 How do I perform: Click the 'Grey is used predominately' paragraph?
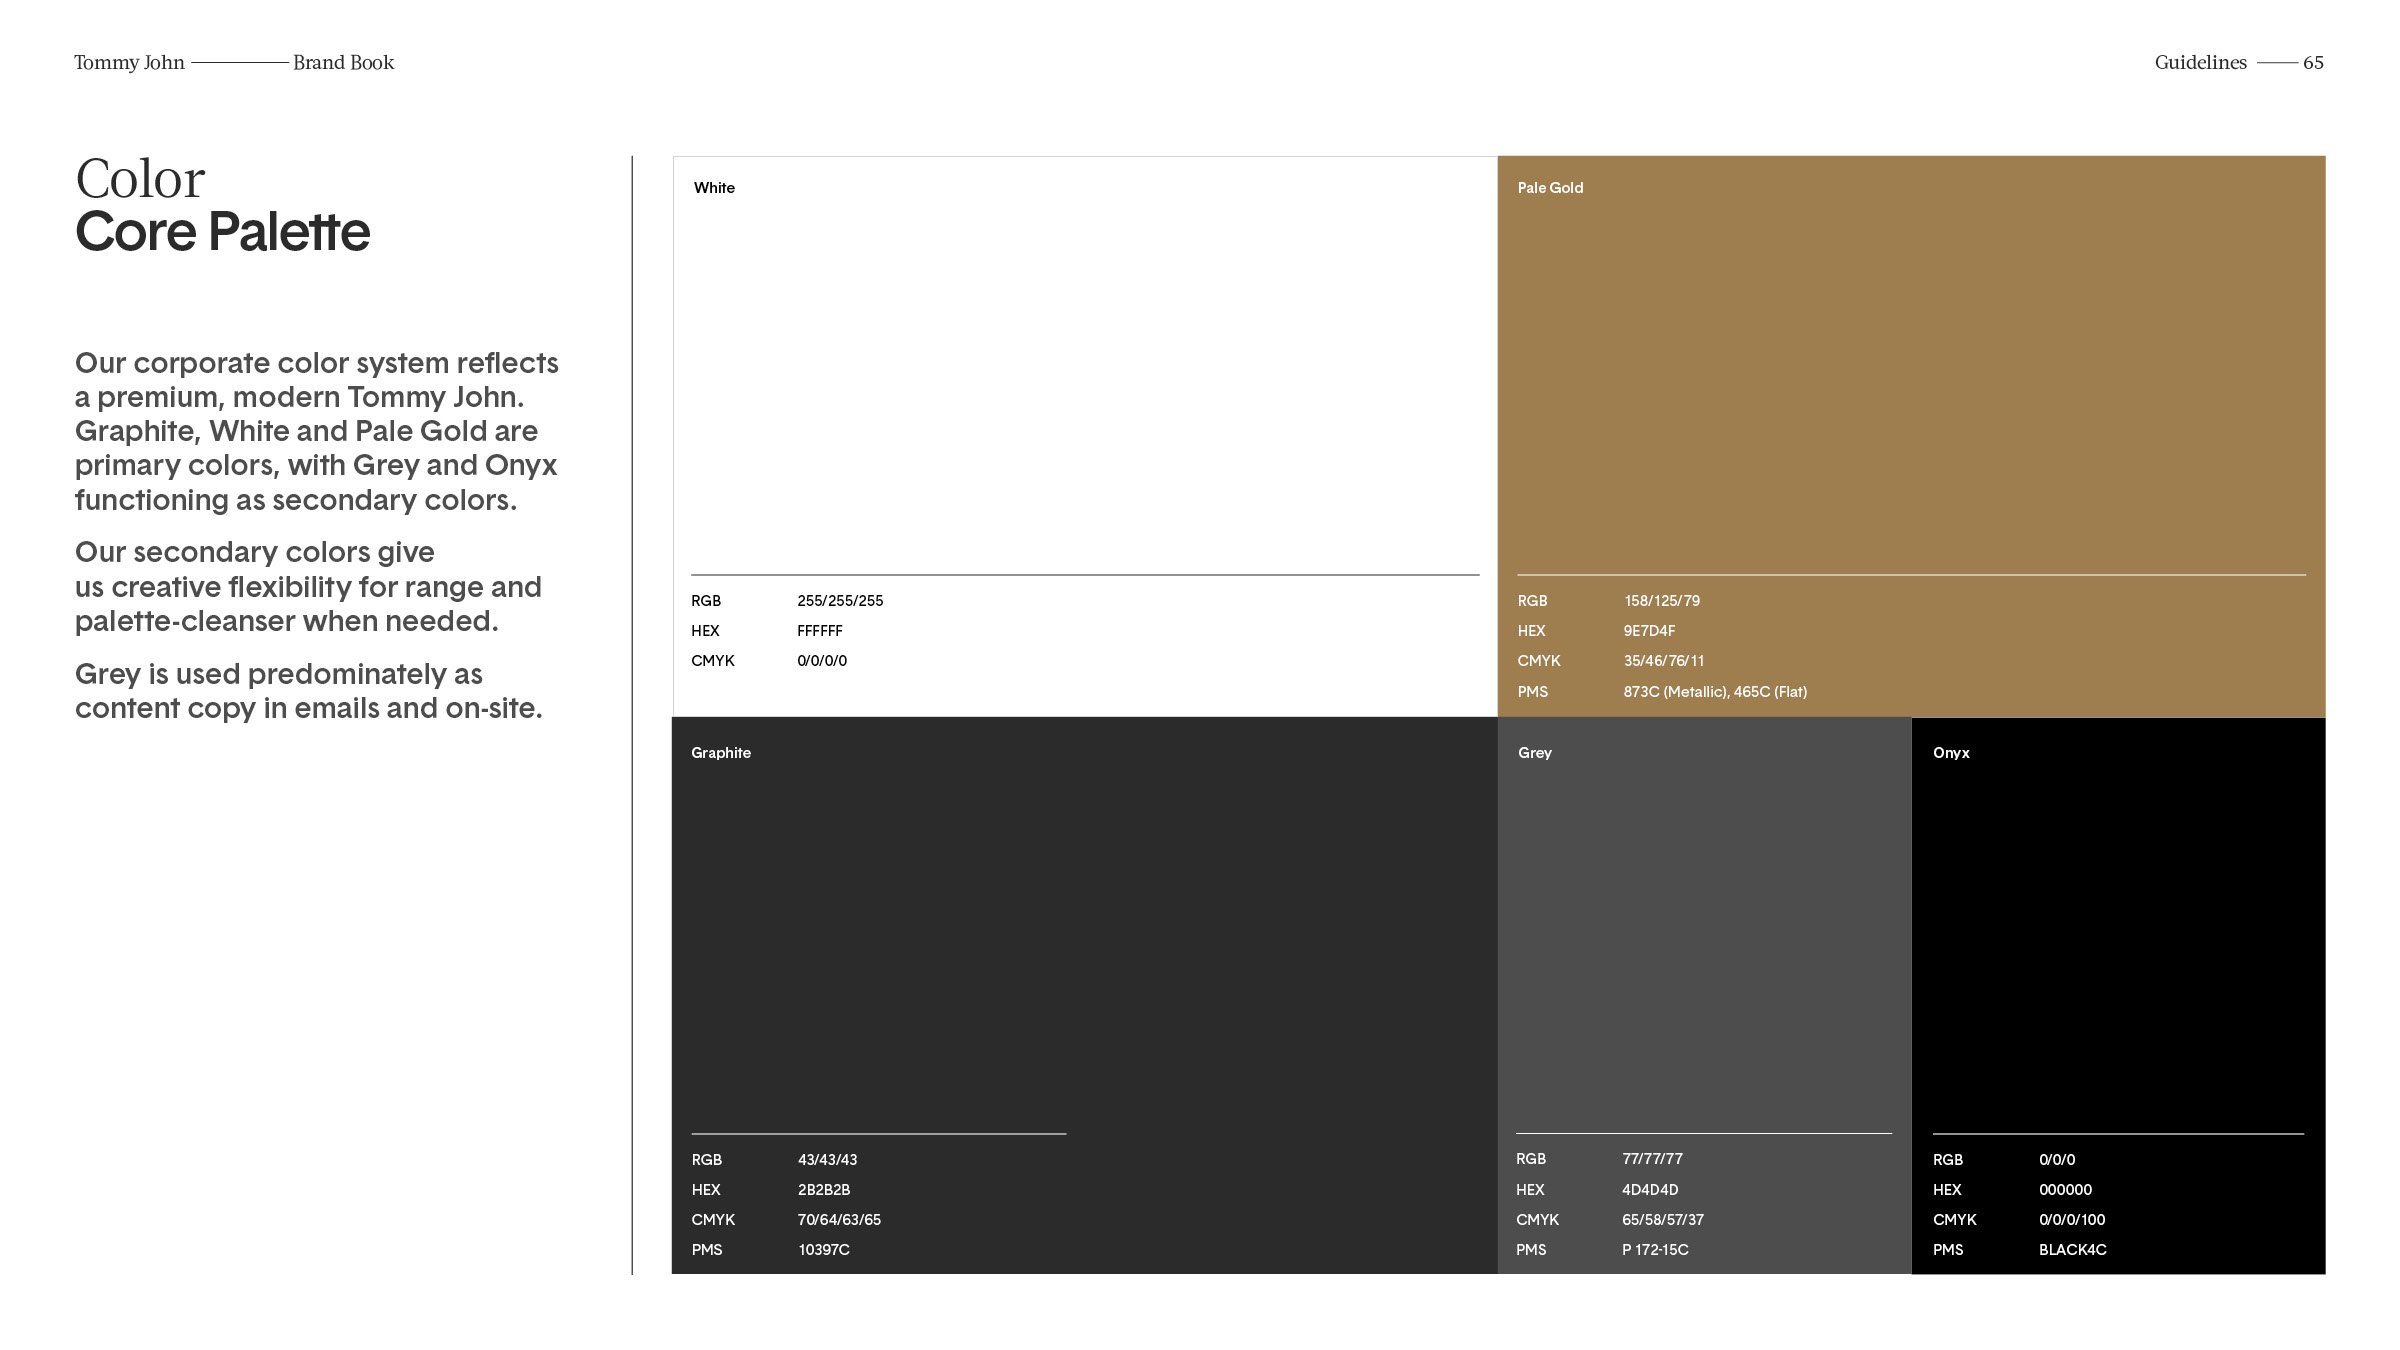pyautogui.click(x=308, y=691)
